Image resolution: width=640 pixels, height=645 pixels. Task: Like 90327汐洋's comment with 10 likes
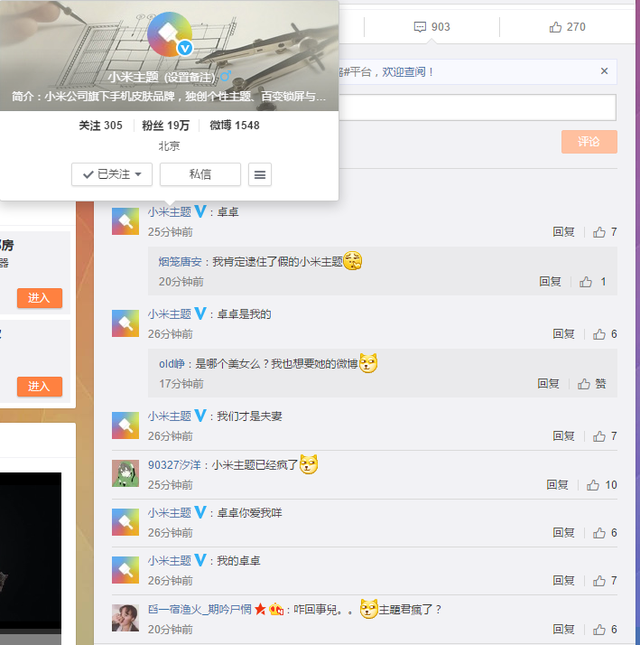pos(602,485)
